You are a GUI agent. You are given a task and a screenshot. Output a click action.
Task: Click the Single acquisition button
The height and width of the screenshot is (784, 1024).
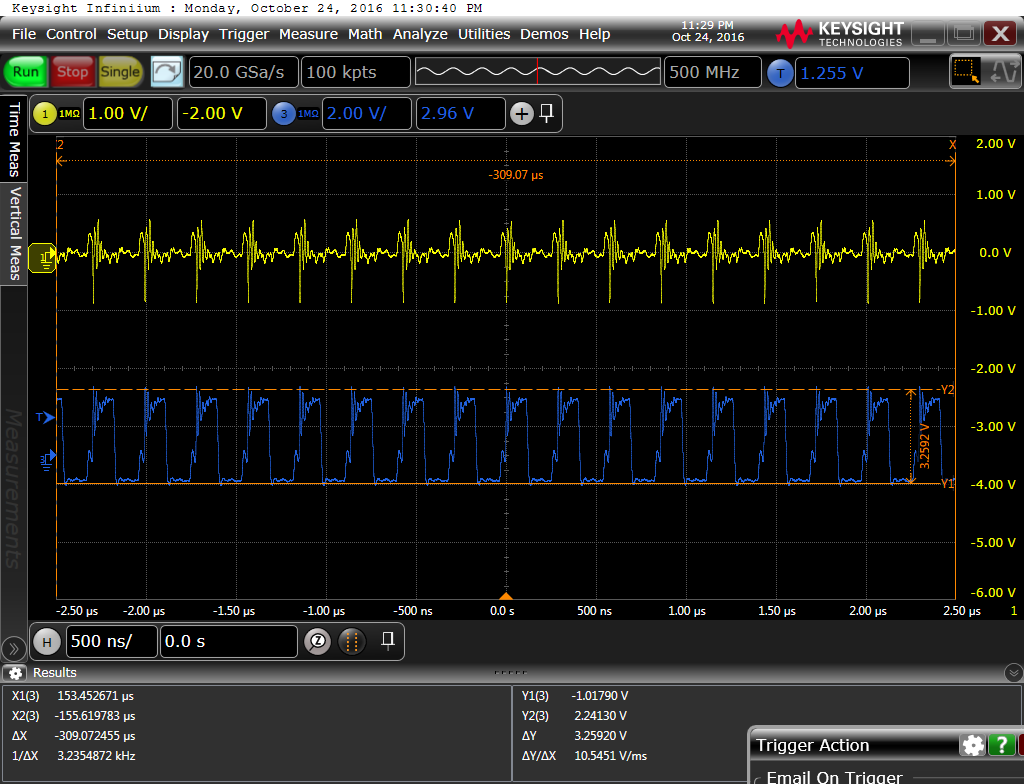(x=120, y=72)
